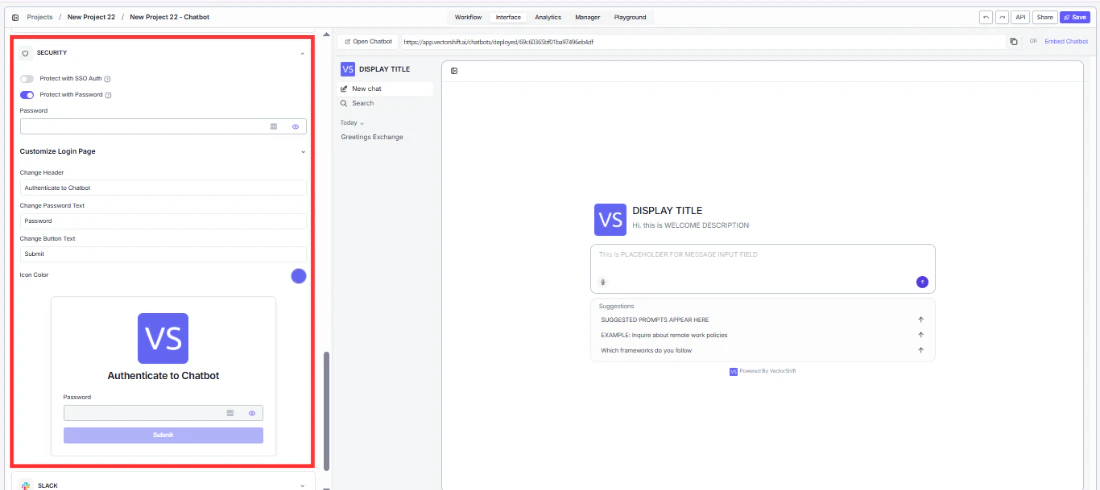Image resolution: width=1100 pixels, height=490 pixels.
Task: Click the Slack logo icon
Action: [x=26, y=485]
